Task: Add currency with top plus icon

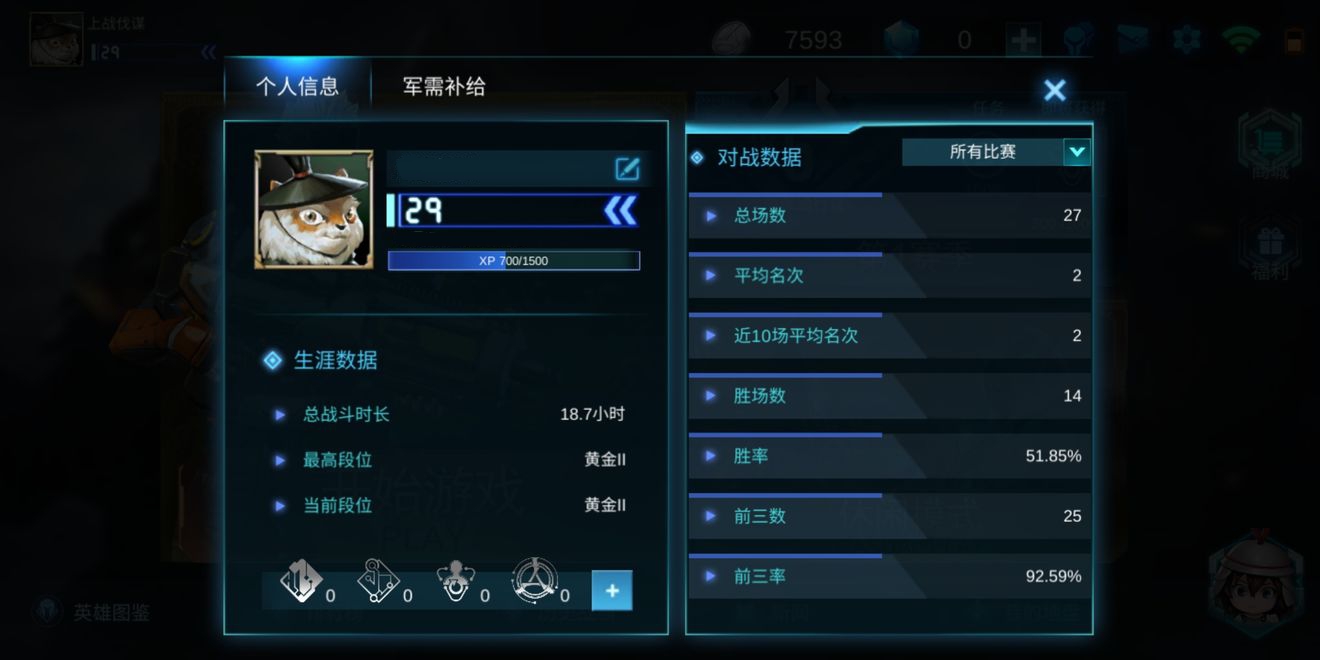Action: coord(1024,40)
